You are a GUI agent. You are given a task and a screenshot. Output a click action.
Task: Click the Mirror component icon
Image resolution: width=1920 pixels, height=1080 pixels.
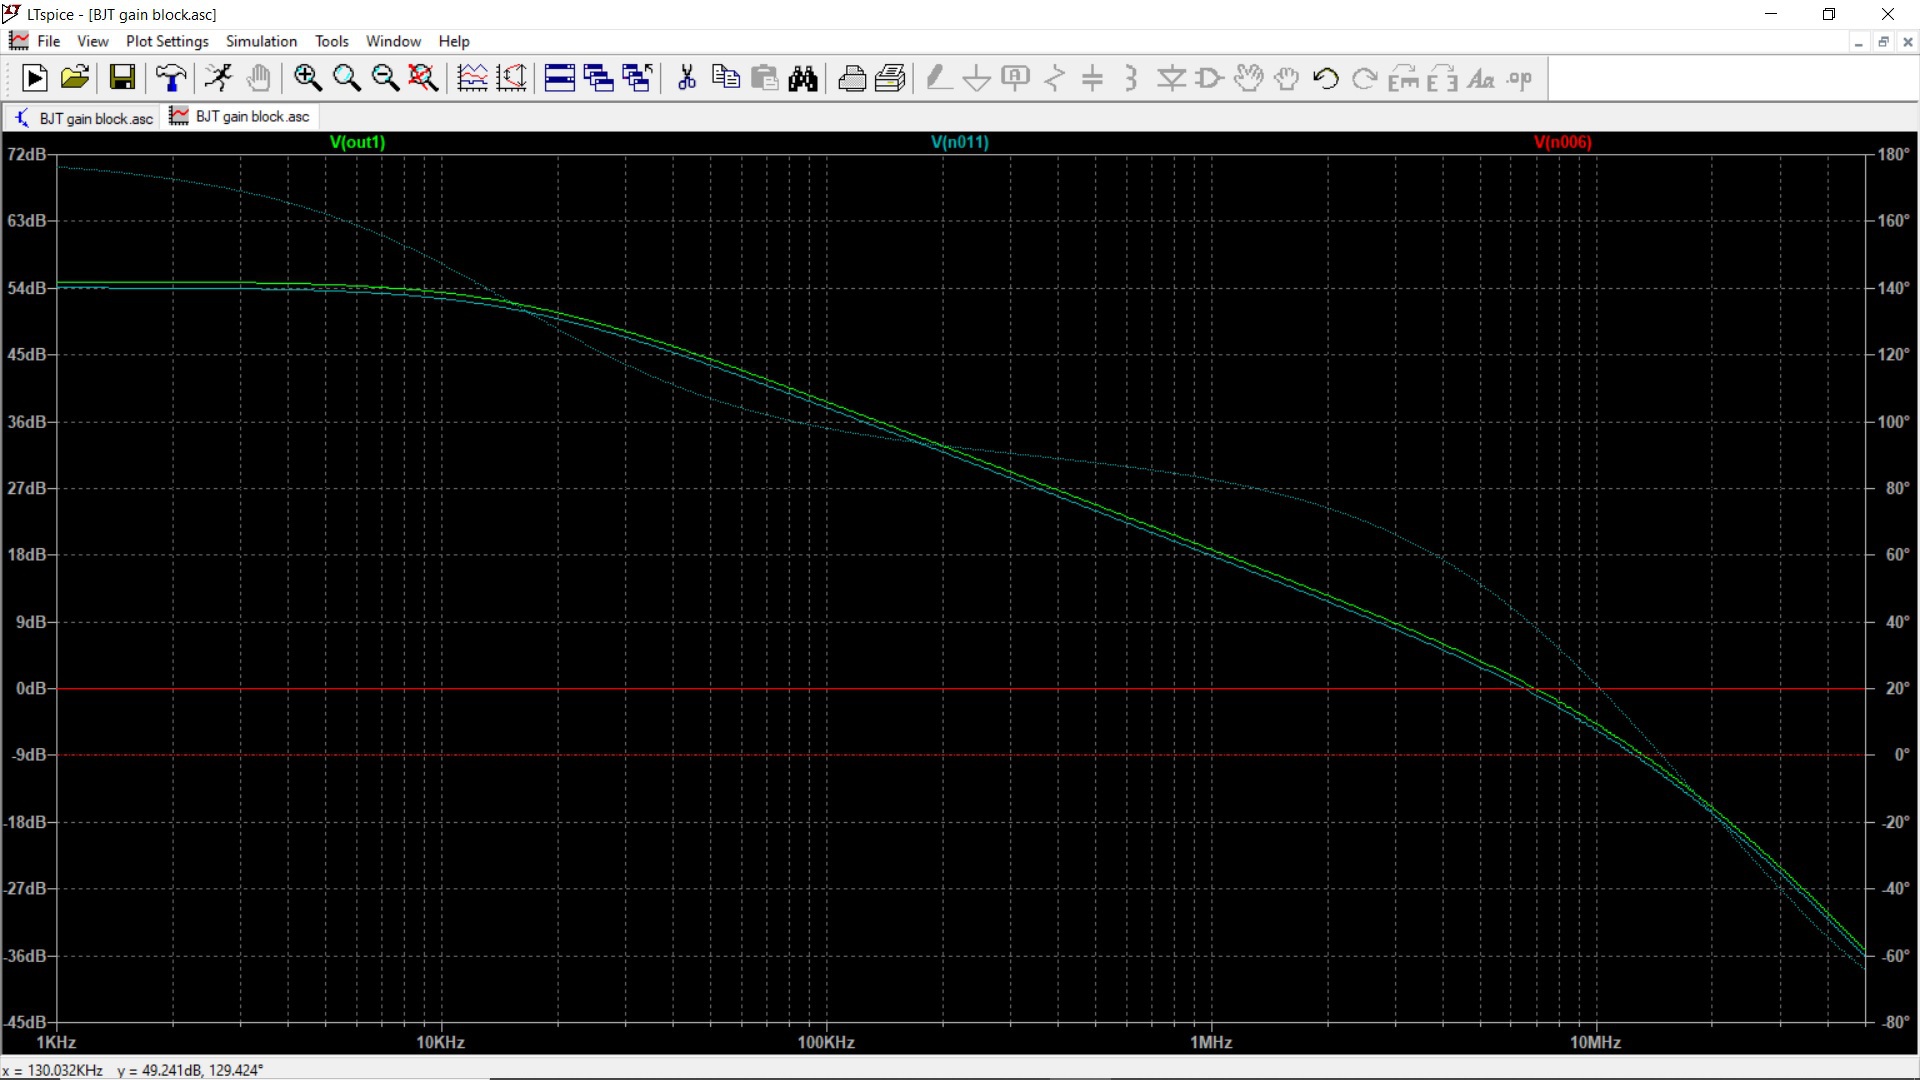(1443, 78)
